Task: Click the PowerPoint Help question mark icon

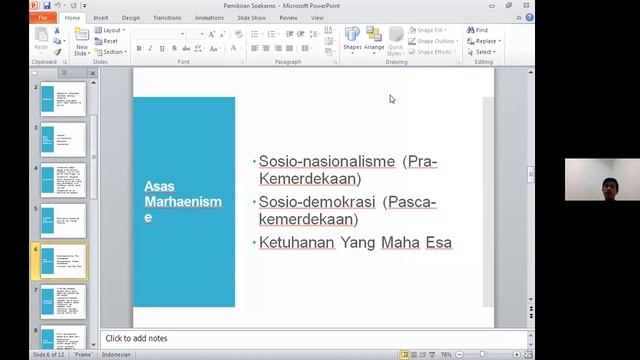Action: (529, 18)
